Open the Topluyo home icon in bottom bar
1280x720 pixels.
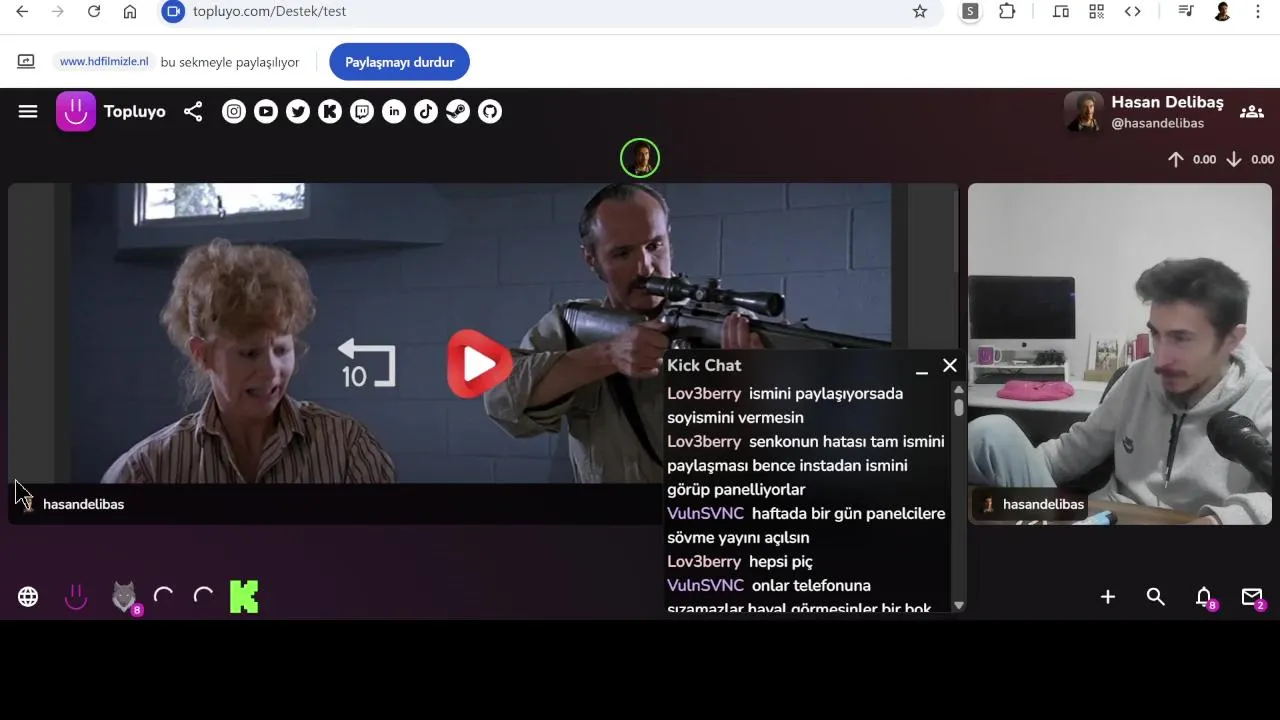76,597
